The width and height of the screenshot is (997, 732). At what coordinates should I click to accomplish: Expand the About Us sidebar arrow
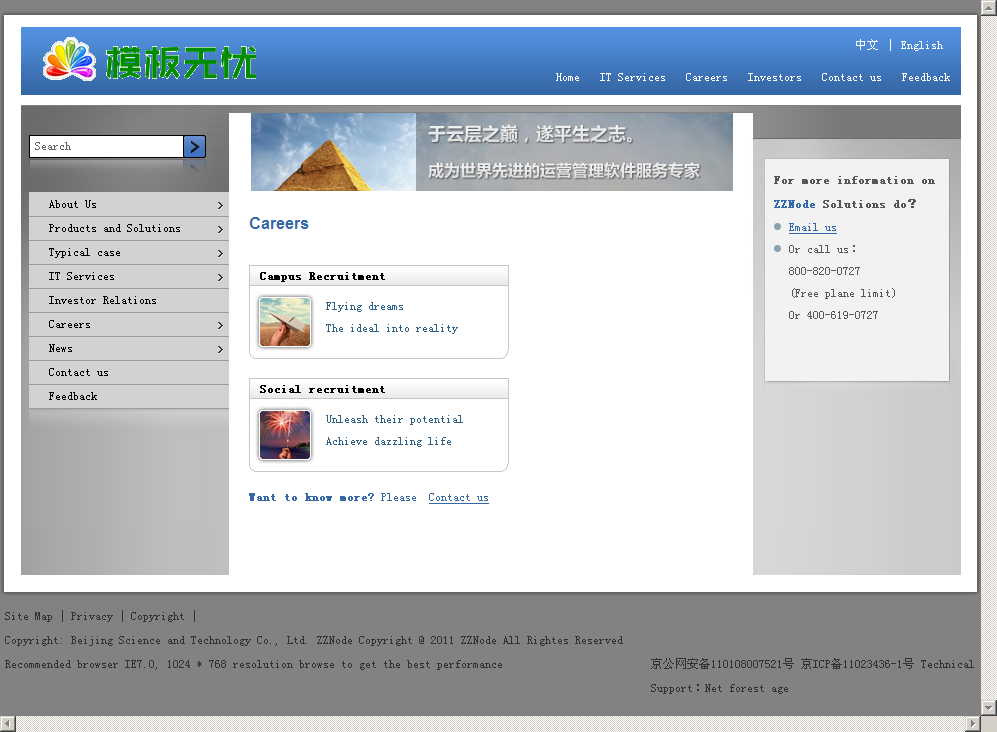(x=220, y=205)
